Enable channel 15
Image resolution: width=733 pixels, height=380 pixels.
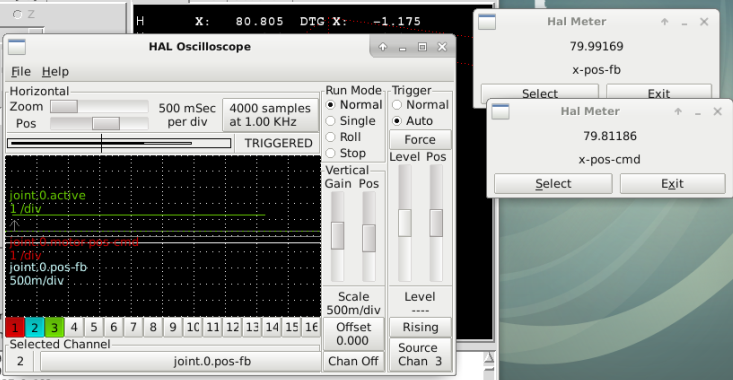[292, 327]
